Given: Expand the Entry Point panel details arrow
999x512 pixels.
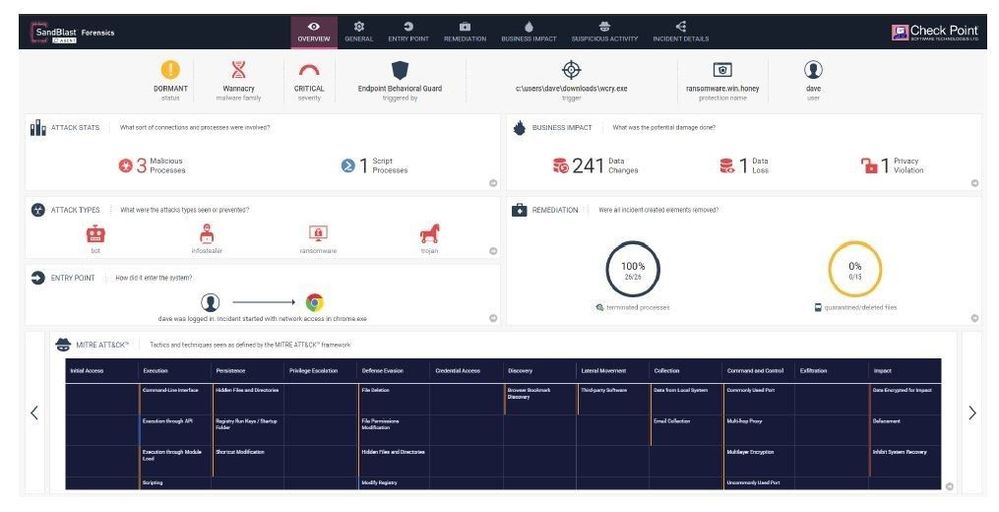Looking at the screenshot, I should (x=493, y=318).
